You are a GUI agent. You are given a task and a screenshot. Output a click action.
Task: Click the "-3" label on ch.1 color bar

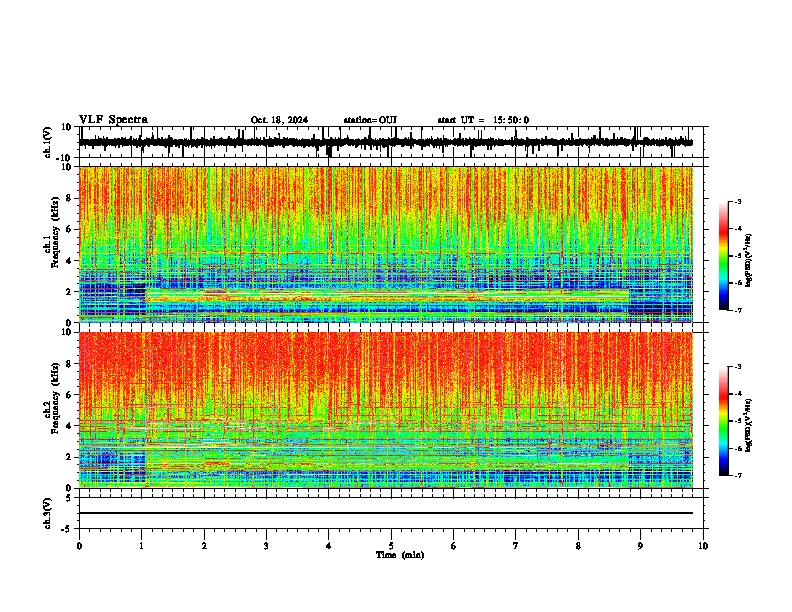tap(737, 202)
